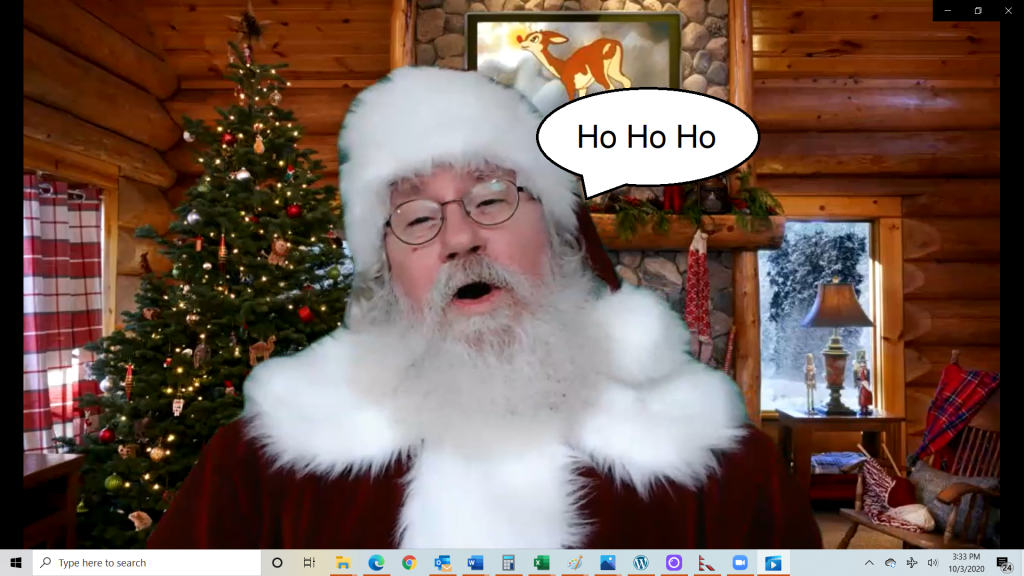Open the Paint palette icon on the taskbar
The width and height of the screenshot is (1024, 576).
point(574,563)
